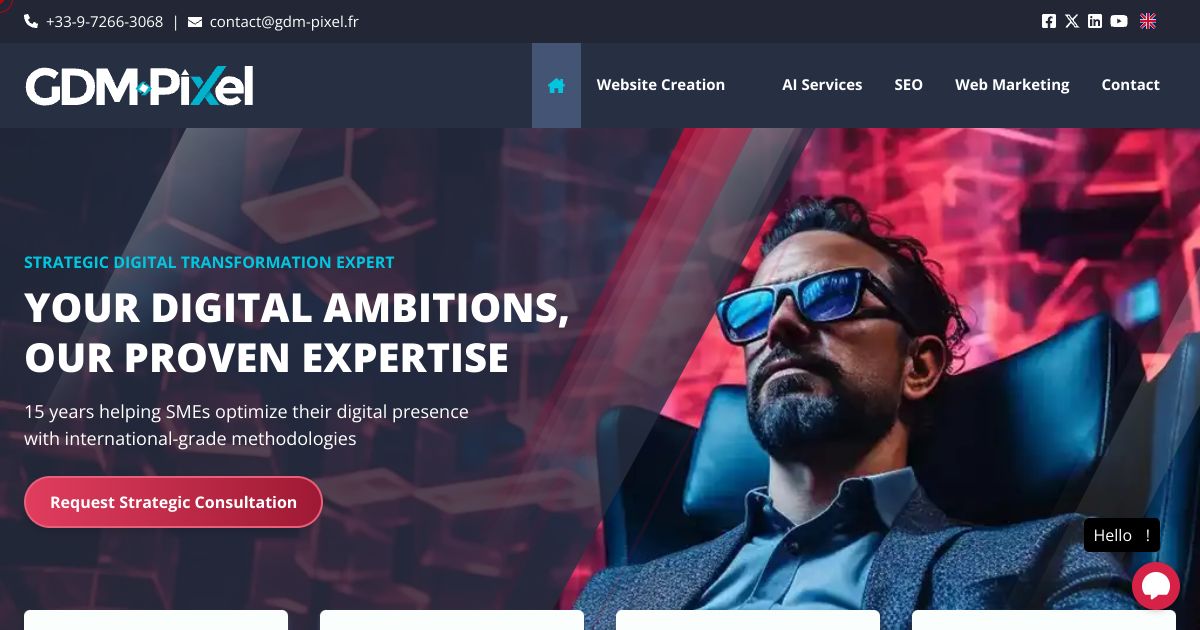This screenshot has width=1200, height=630.
Task: Call the +33-9-7266-3068 phone link
Action: click(104, 21)
